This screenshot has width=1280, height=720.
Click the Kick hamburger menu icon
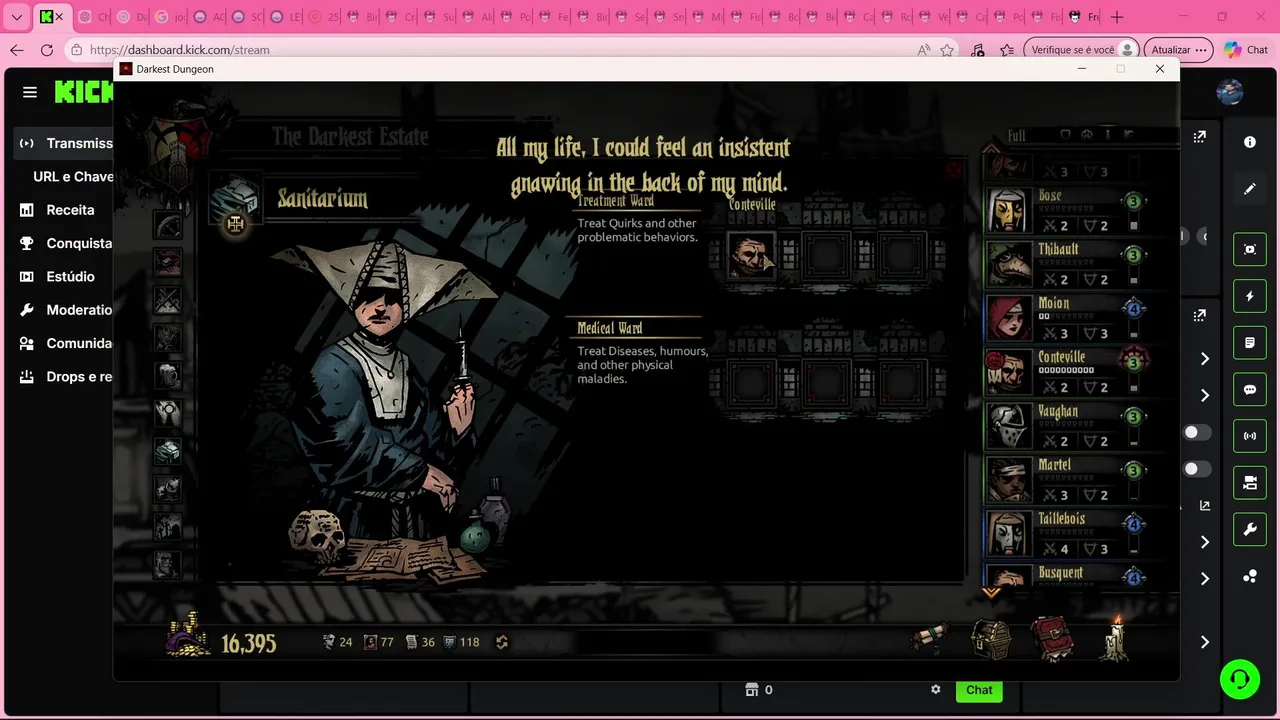click(30, 92)
